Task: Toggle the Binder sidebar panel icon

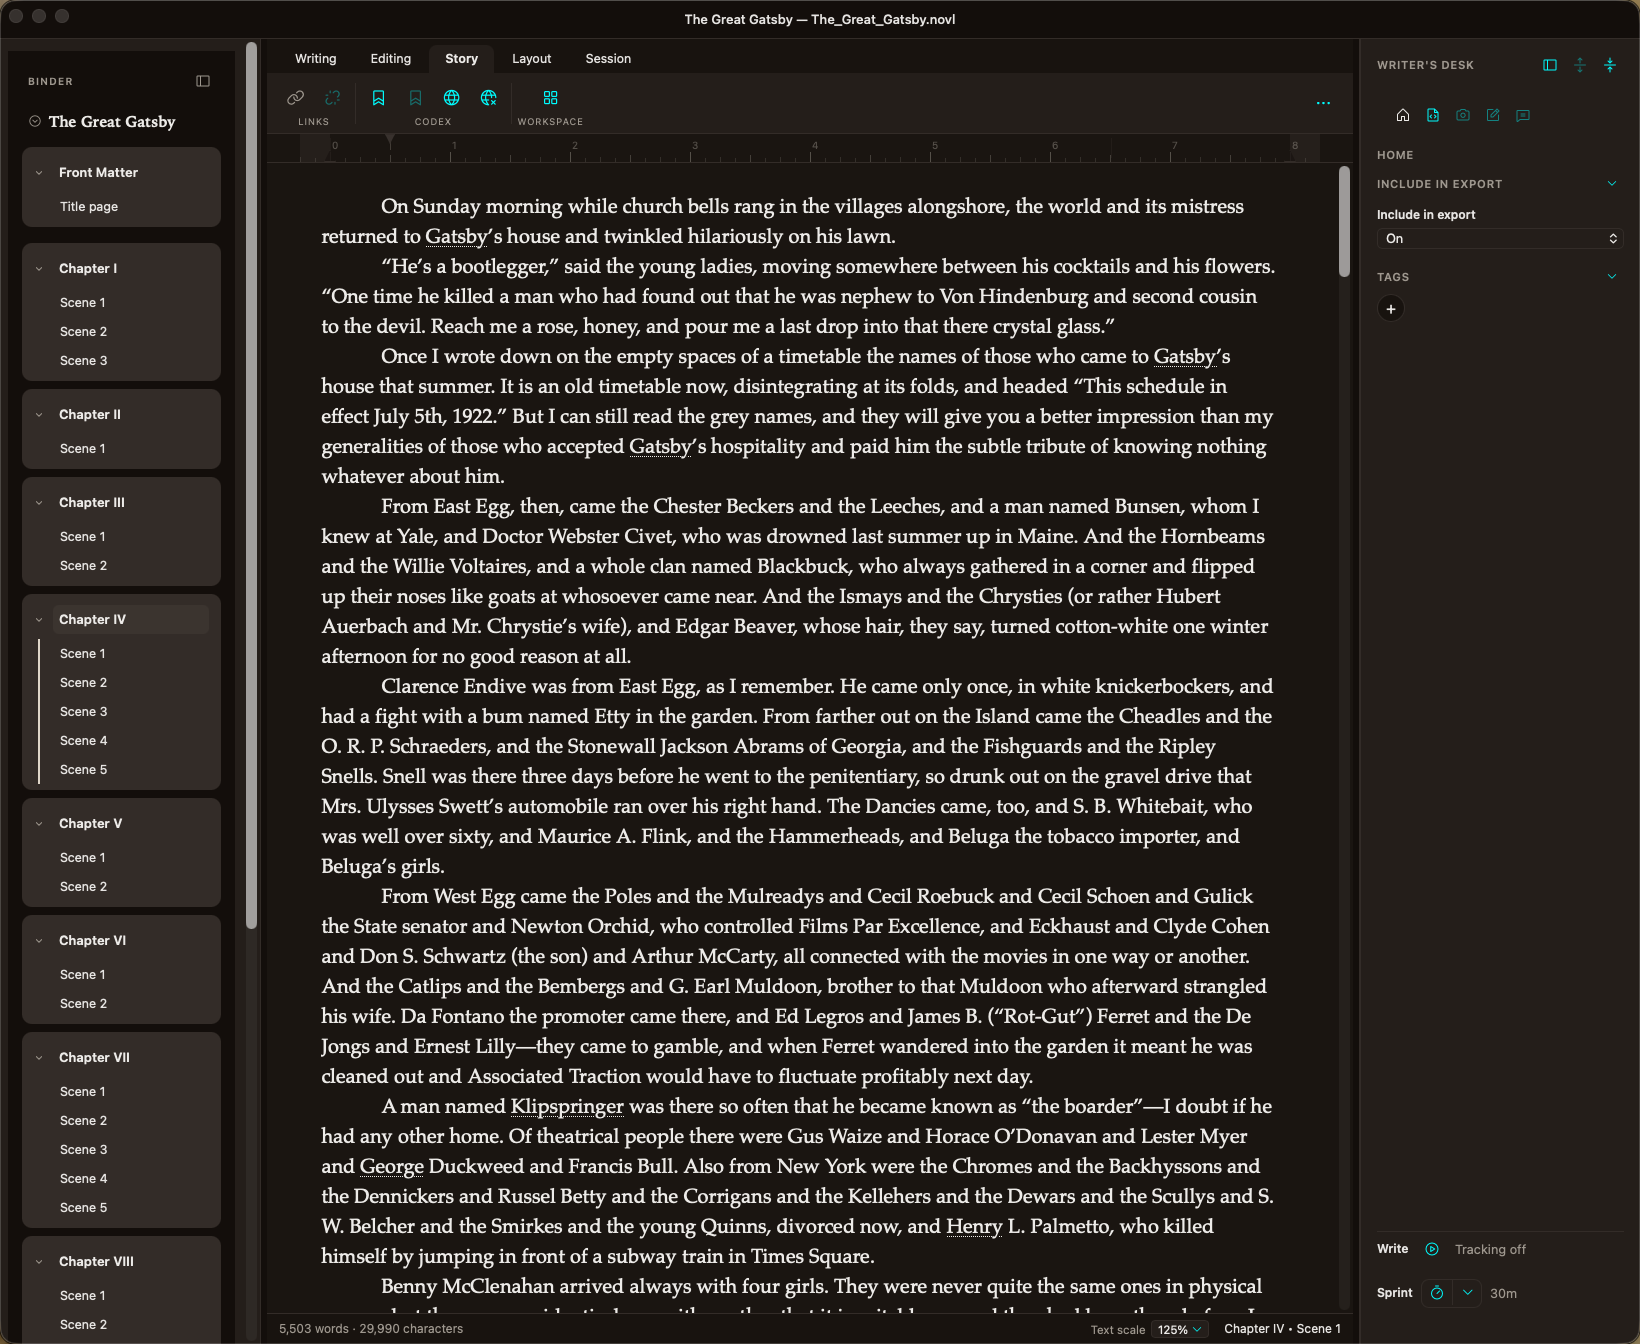Action: (203, 81)
